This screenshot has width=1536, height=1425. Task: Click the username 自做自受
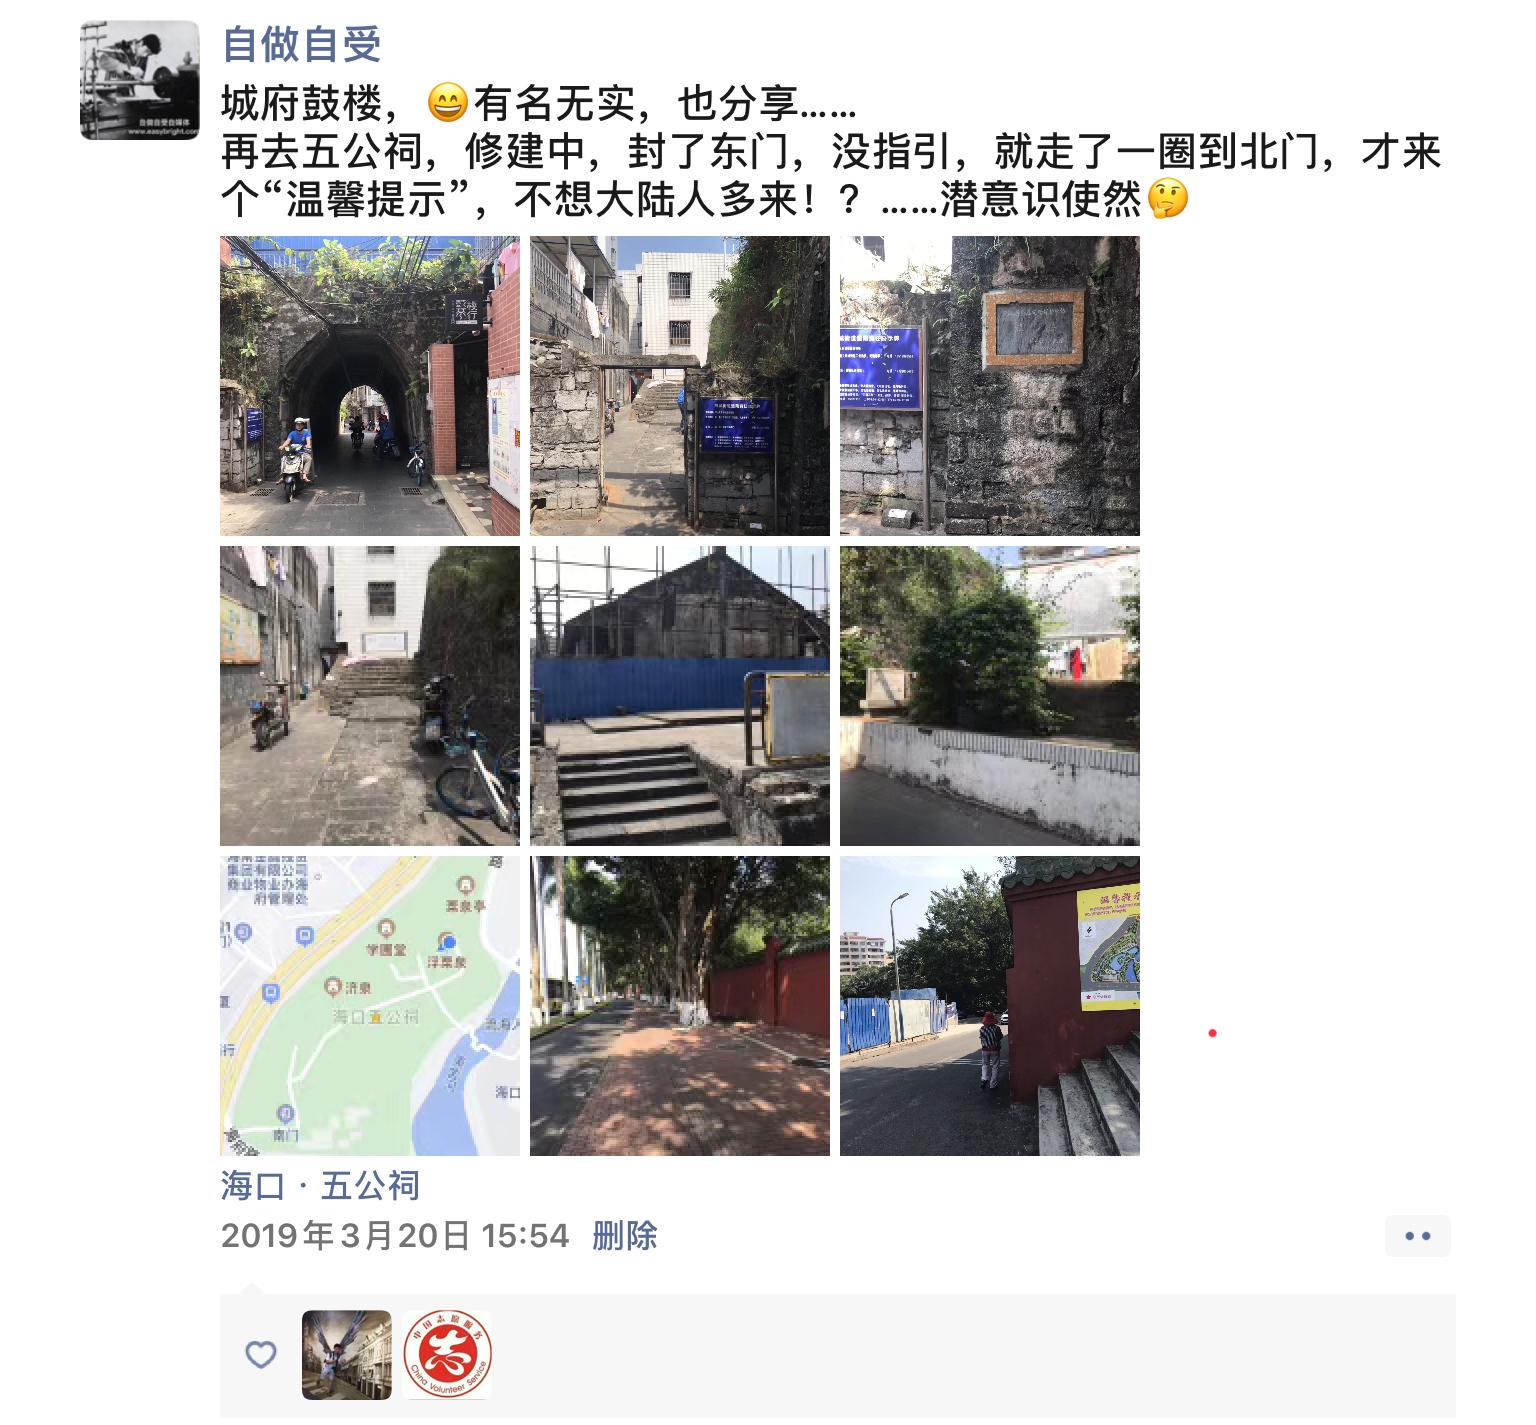click(x=301, y=44)
